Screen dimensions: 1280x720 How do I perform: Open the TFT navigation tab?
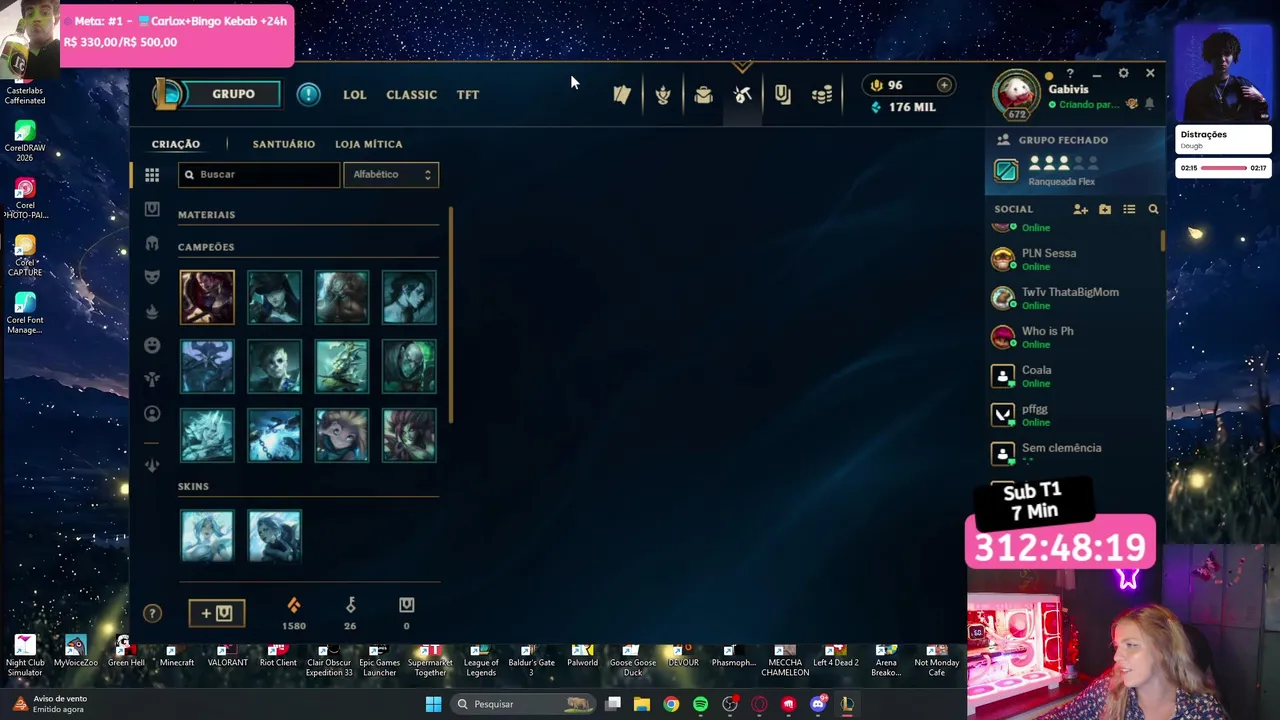[x=468, y=95]
